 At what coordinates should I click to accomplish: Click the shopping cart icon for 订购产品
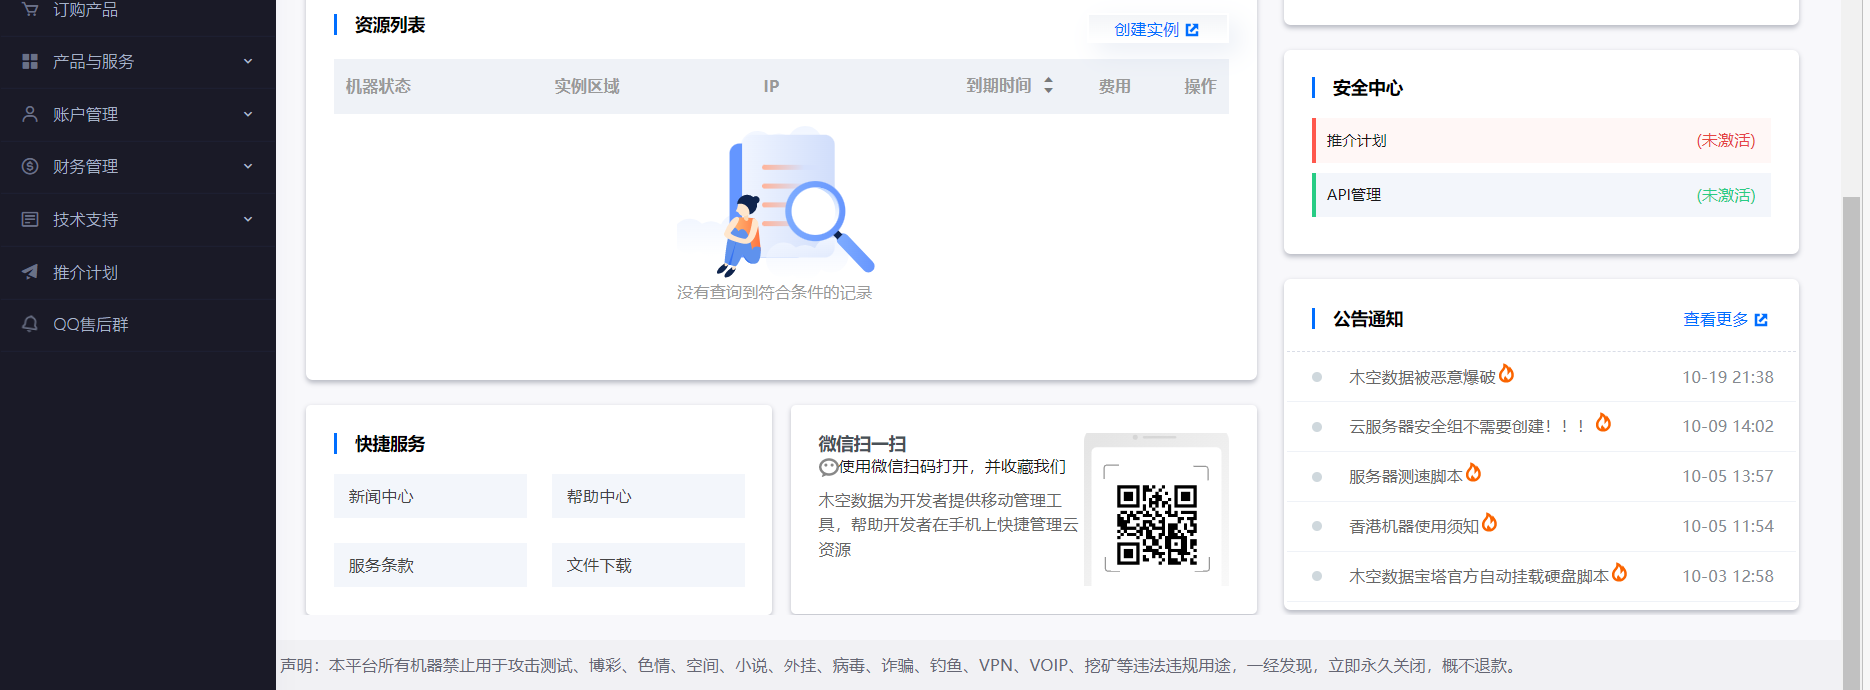[30, 9]
